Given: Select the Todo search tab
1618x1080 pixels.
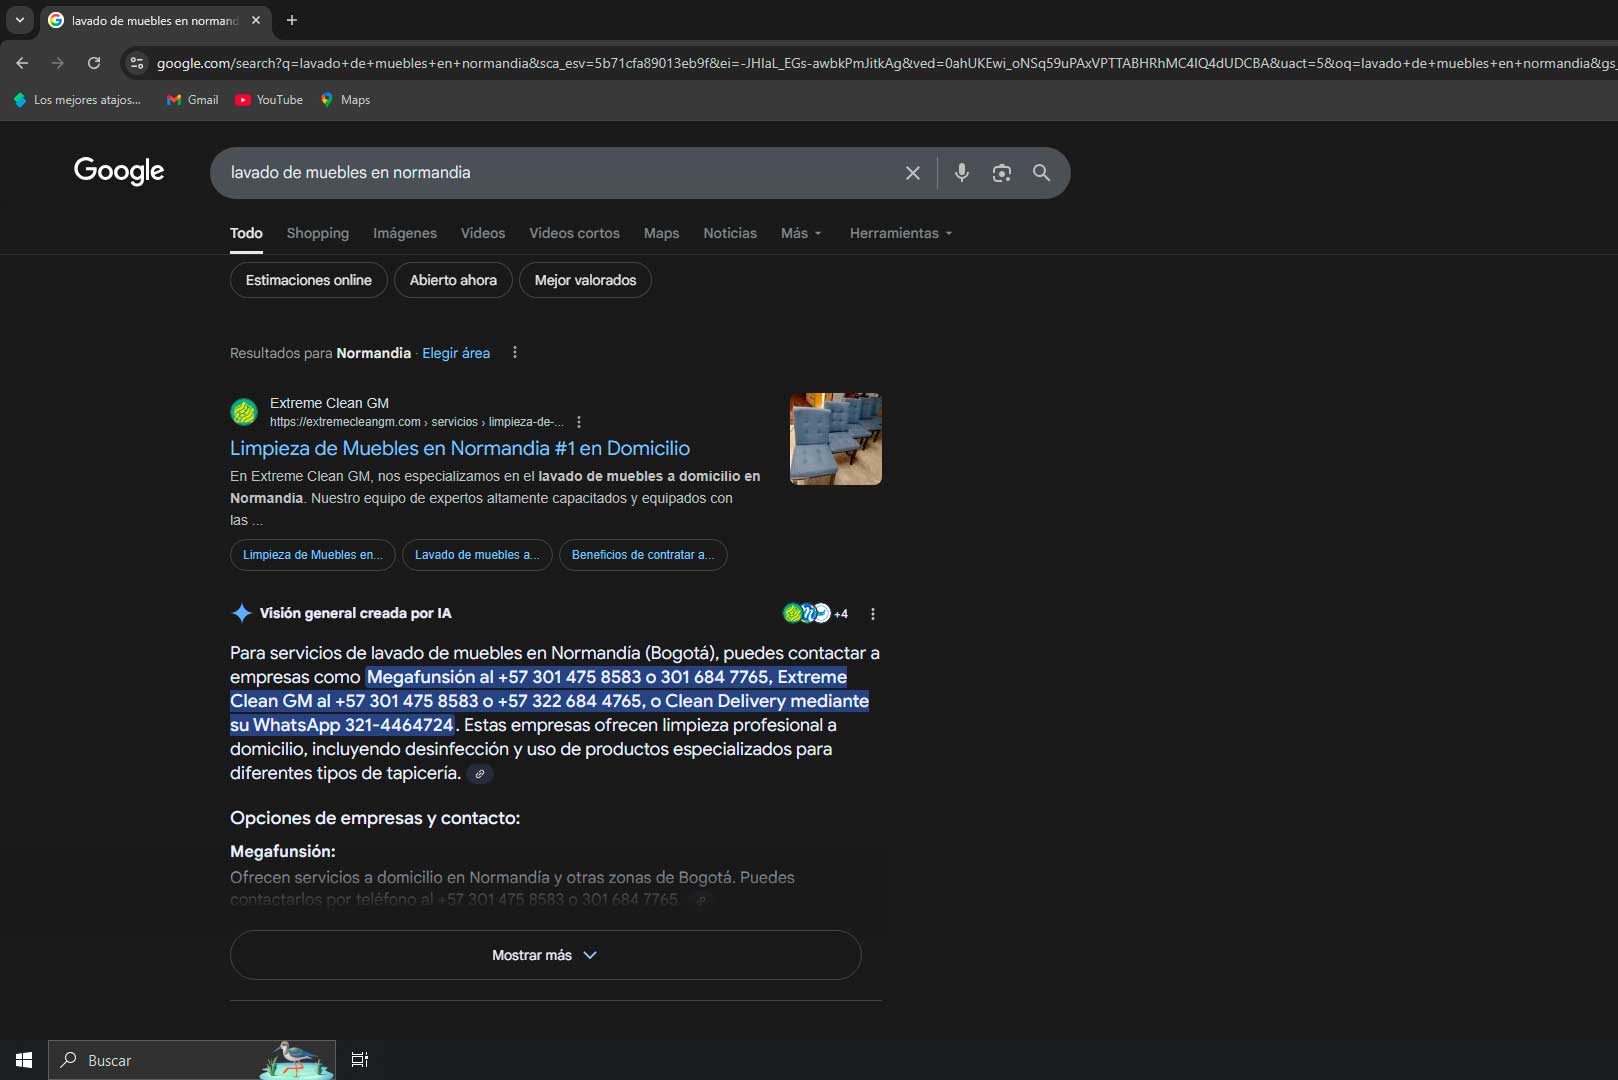Looking at the screenshot, I should pyautogui.click(x=246, y=233).
